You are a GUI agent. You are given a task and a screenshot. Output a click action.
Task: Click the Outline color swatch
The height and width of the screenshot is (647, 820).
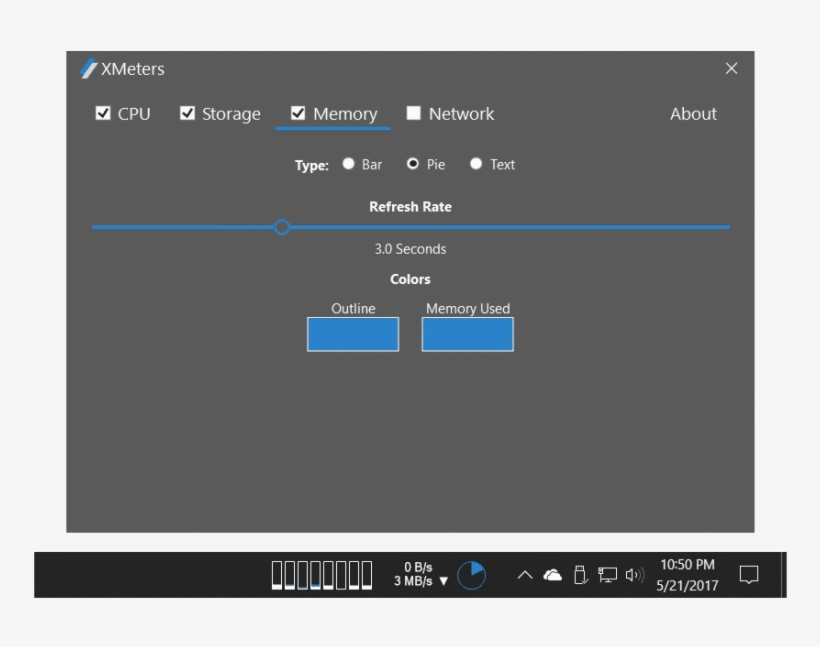tap(352, 334)
